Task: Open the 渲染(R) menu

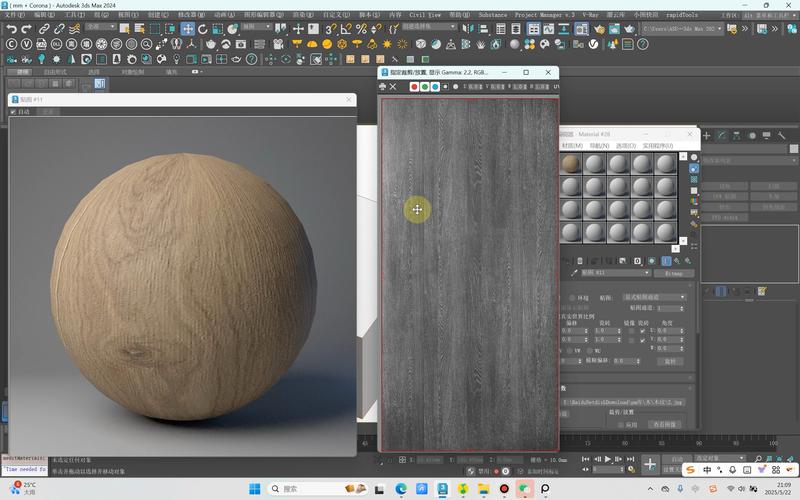Action: 304,15
